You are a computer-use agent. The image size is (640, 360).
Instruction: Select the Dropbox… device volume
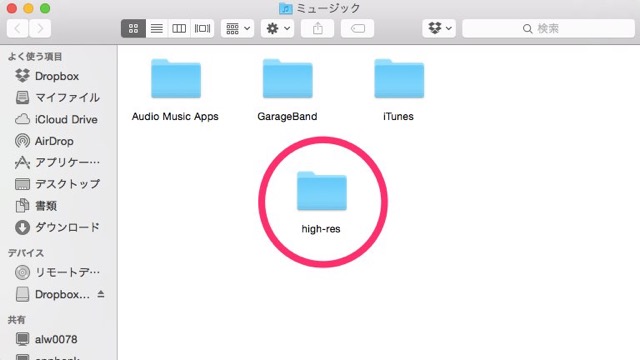tap(53, 294)
